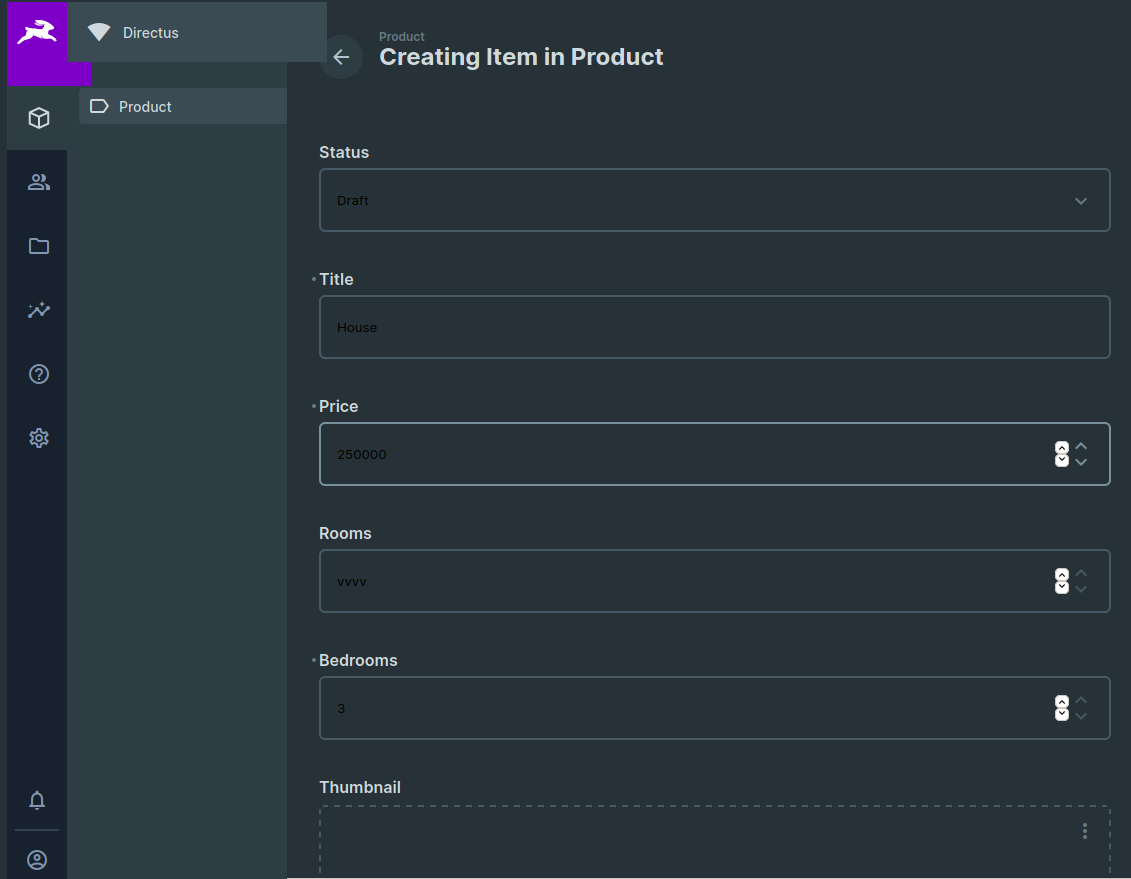Select the Product collection in navigation
This screenshot has width=1131, height=879.
[145, 105]
